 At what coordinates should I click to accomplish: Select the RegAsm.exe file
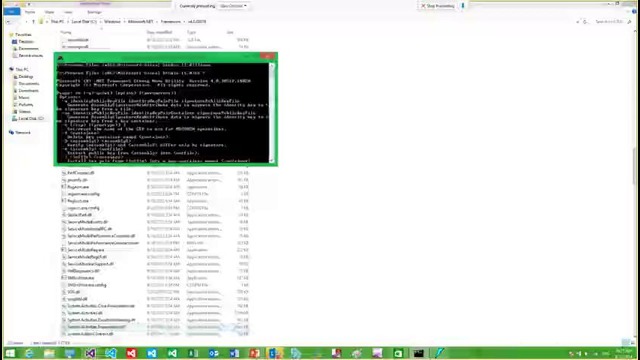78,187
